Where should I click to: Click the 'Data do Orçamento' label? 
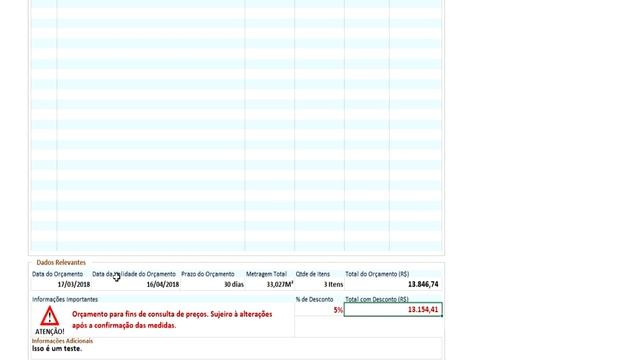(58, 274)
